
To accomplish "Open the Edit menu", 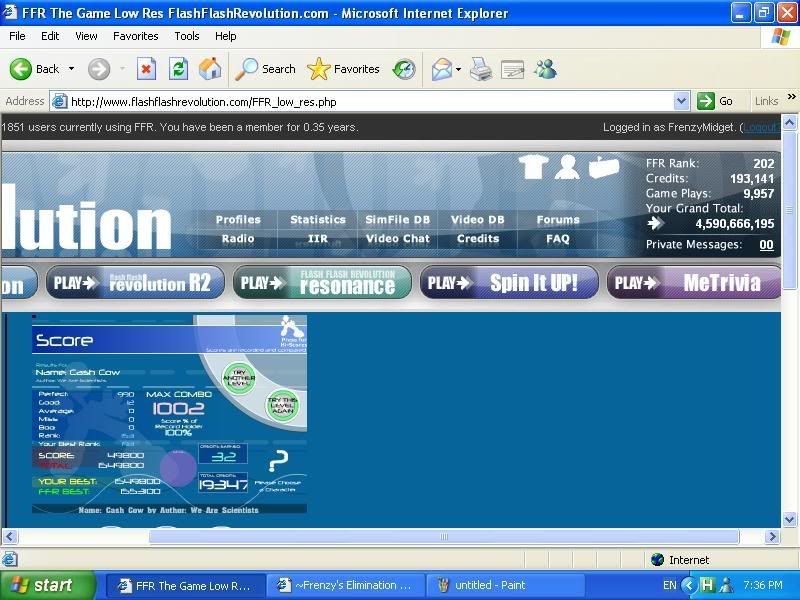I will 50,36.
